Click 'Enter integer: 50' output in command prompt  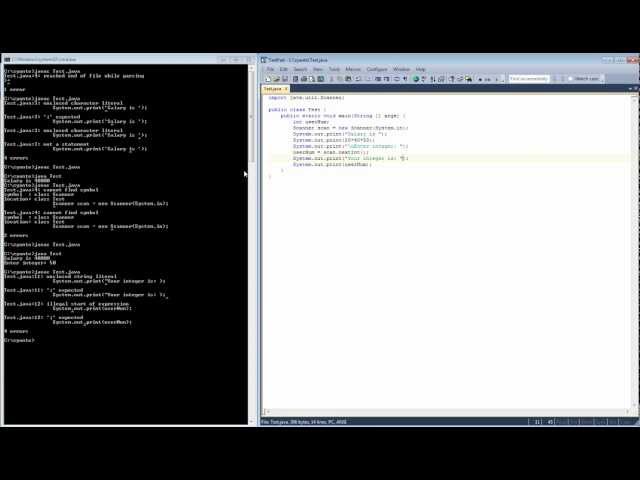point(30,263)
